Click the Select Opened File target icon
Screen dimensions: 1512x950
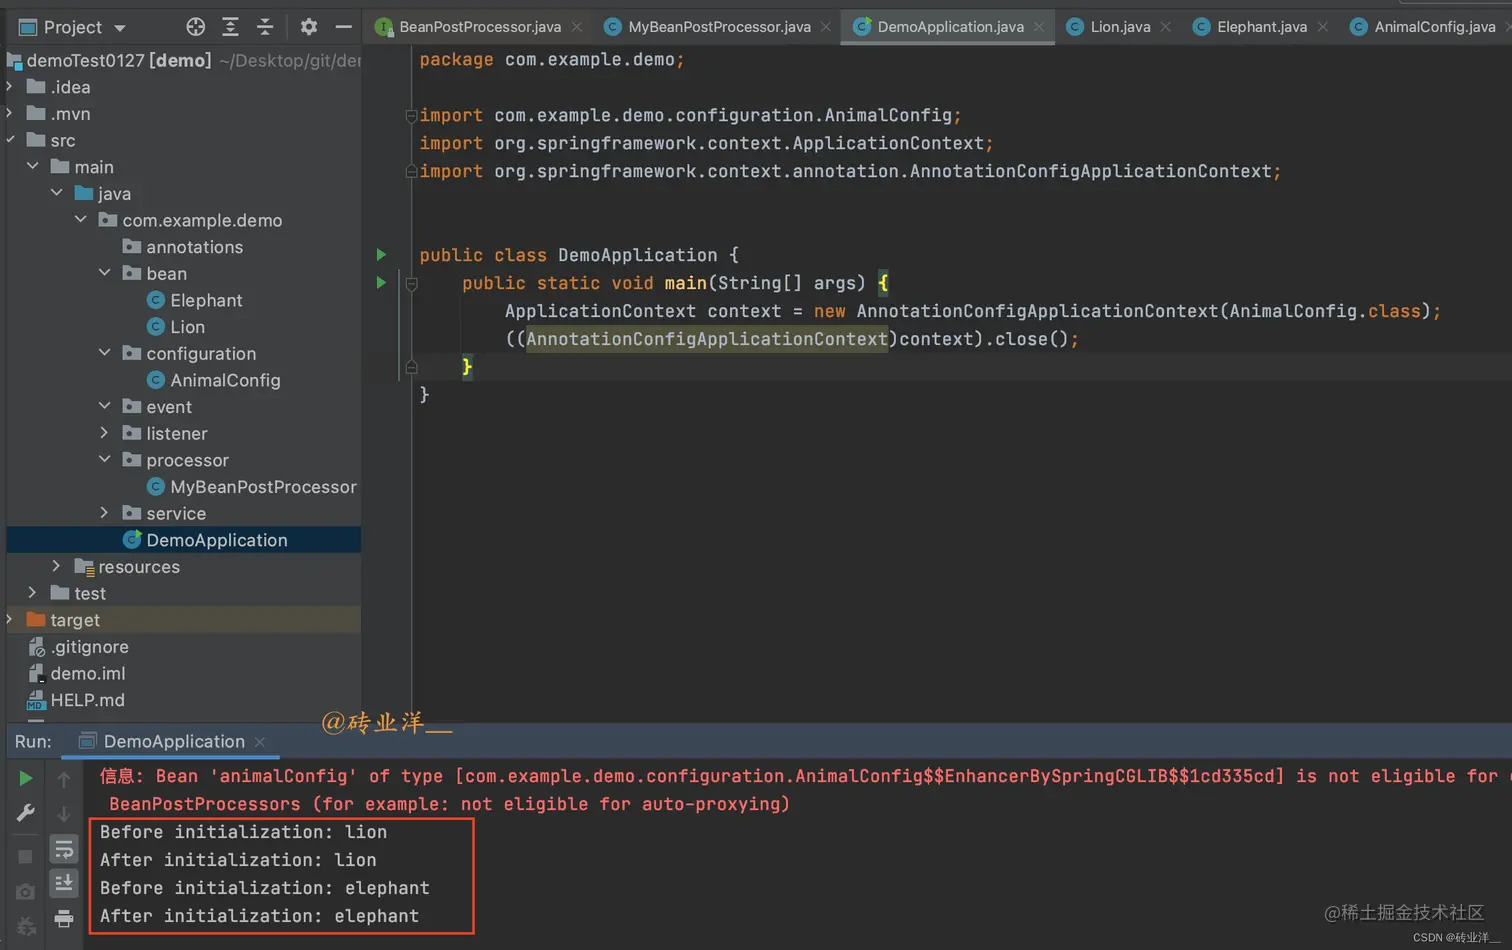point(196,27)
